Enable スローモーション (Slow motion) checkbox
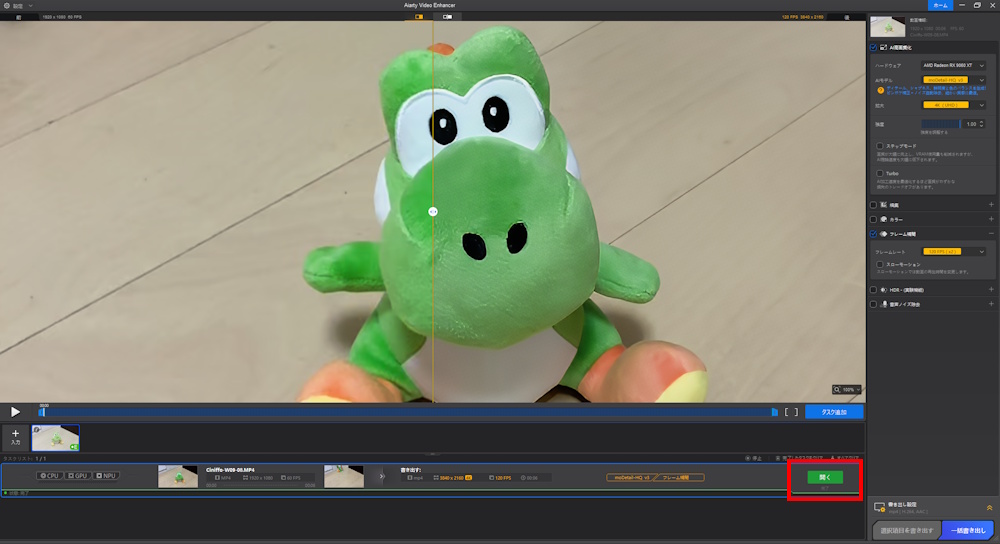This screenshot has height=544, width=1000. tap(880, 264)
